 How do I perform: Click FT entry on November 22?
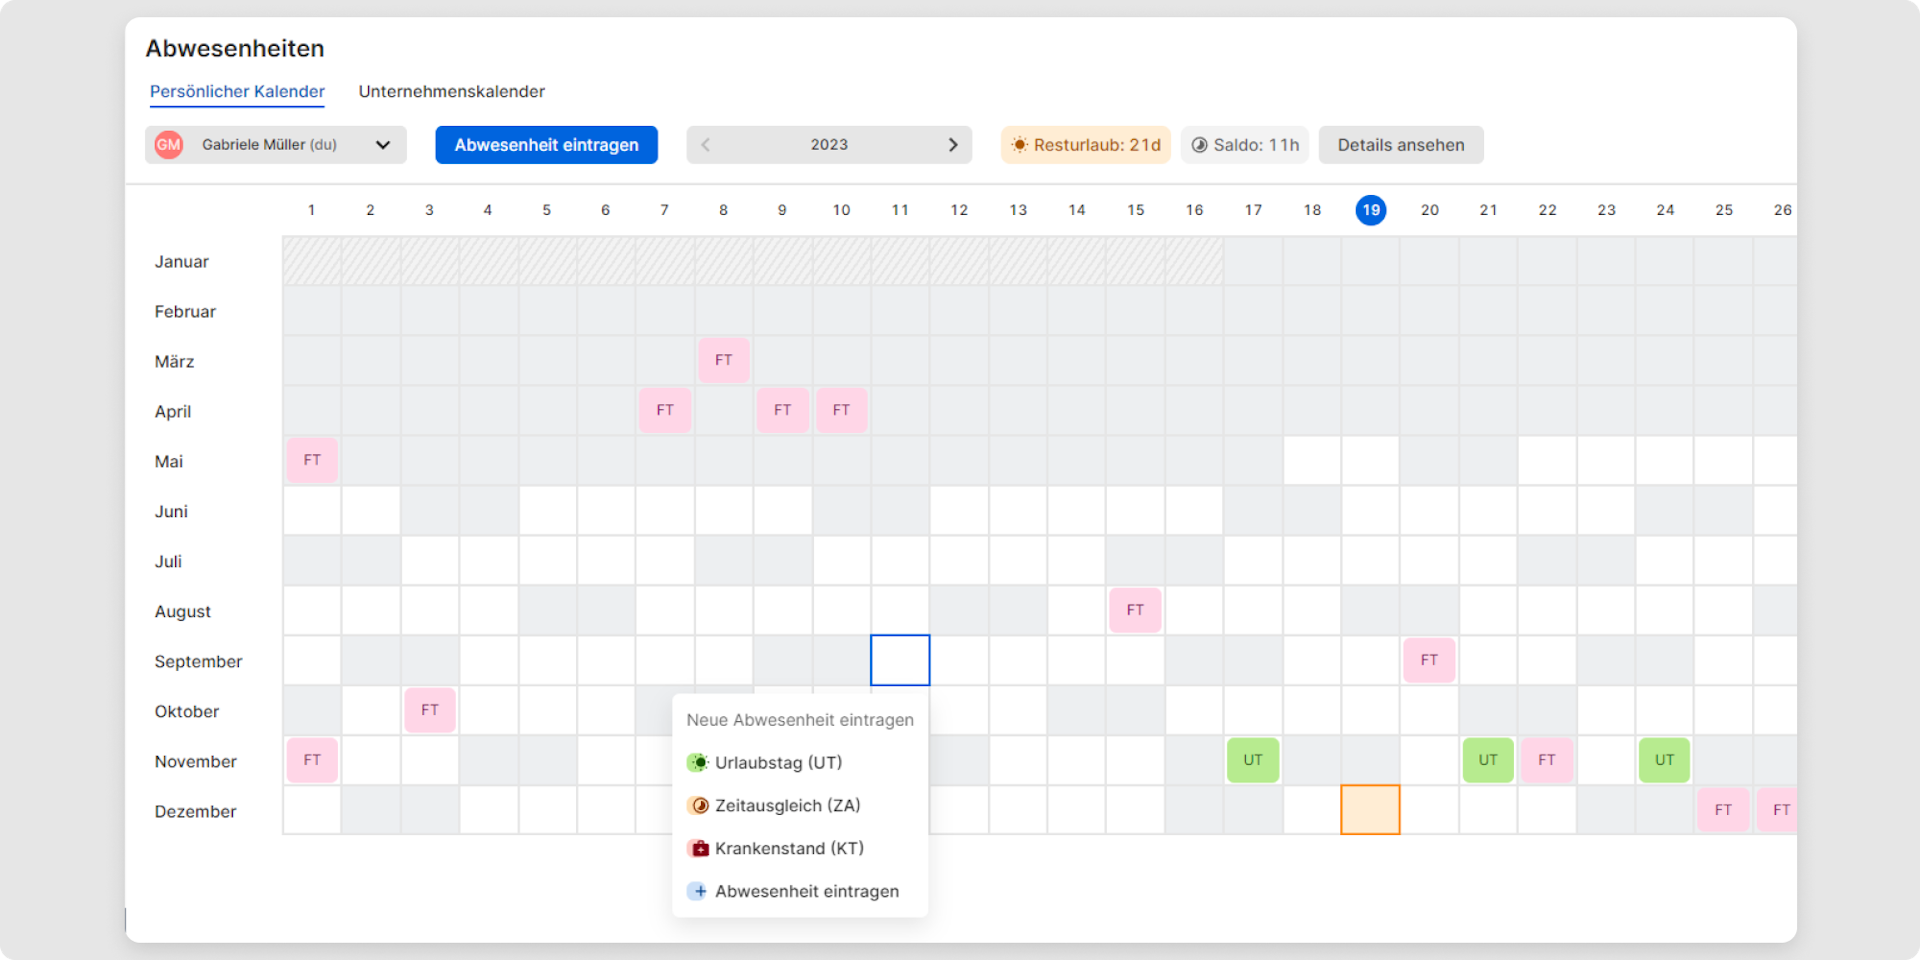(x=1547, y=760)
